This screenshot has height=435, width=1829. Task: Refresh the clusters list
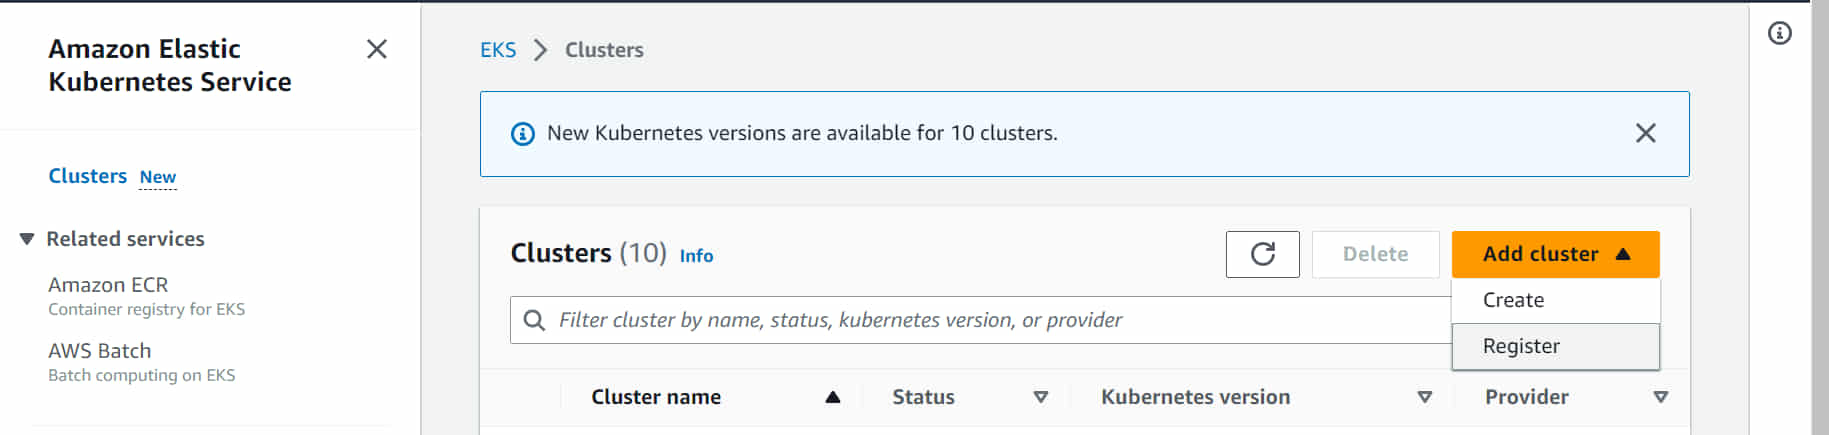point(1263,254)
